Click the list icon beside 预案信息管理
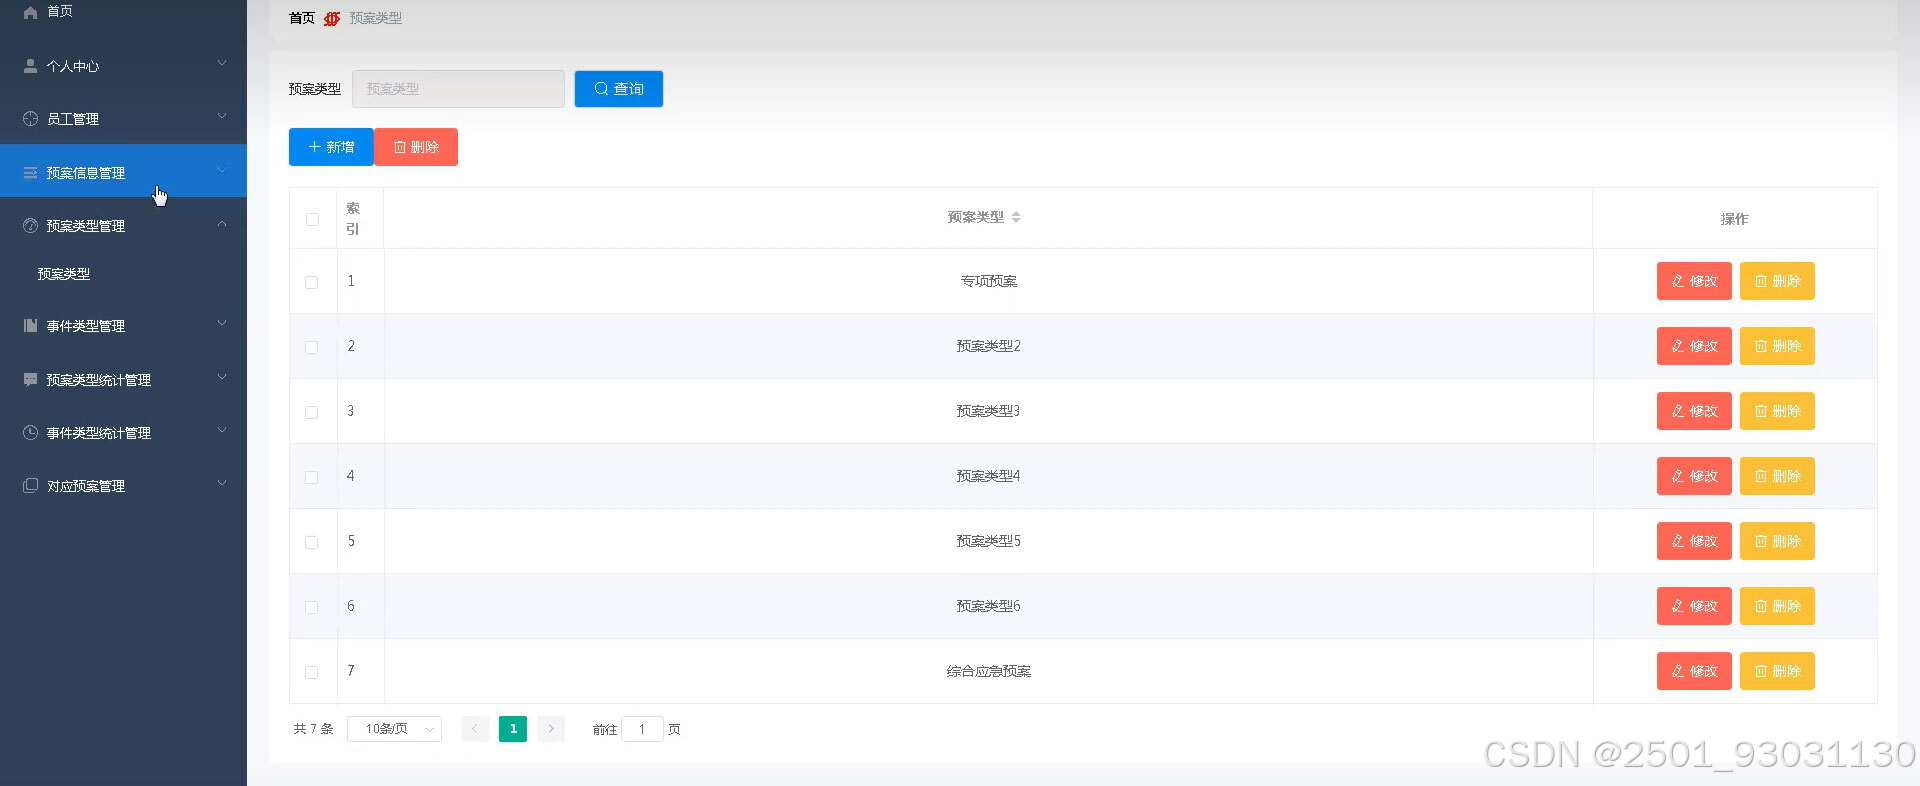The width and height of the screenshot is (1920, 786). (x=30, y=173)
